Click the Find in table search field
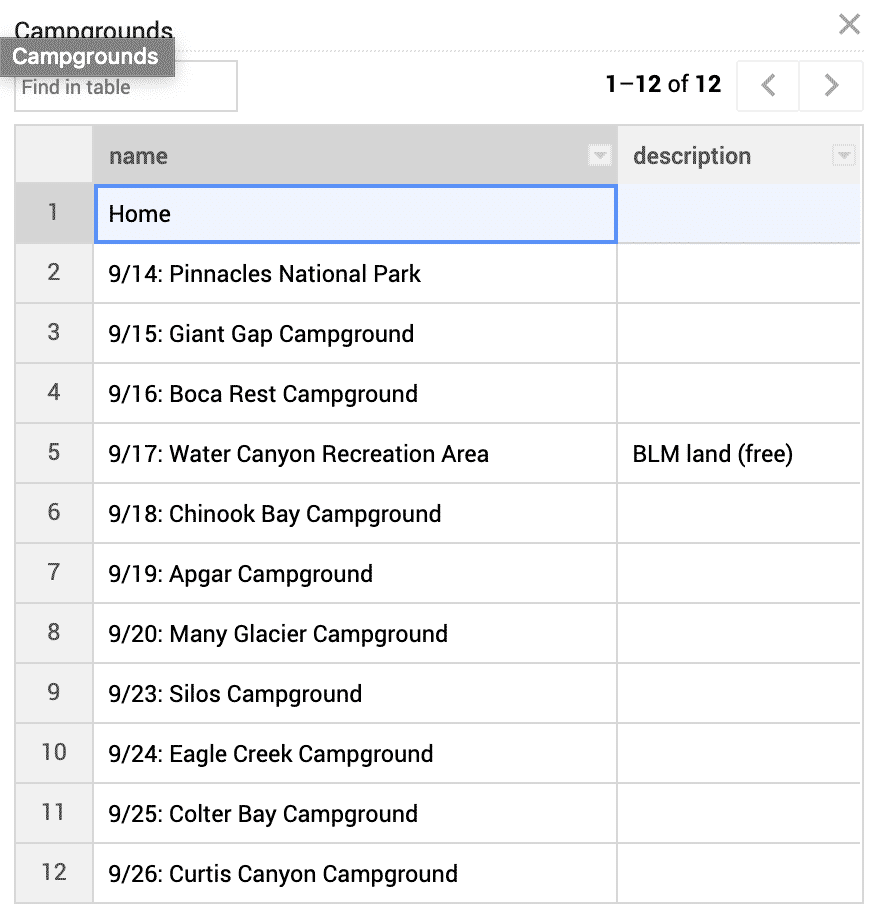The width and height of the screenshot is (874, 918). 126,87
